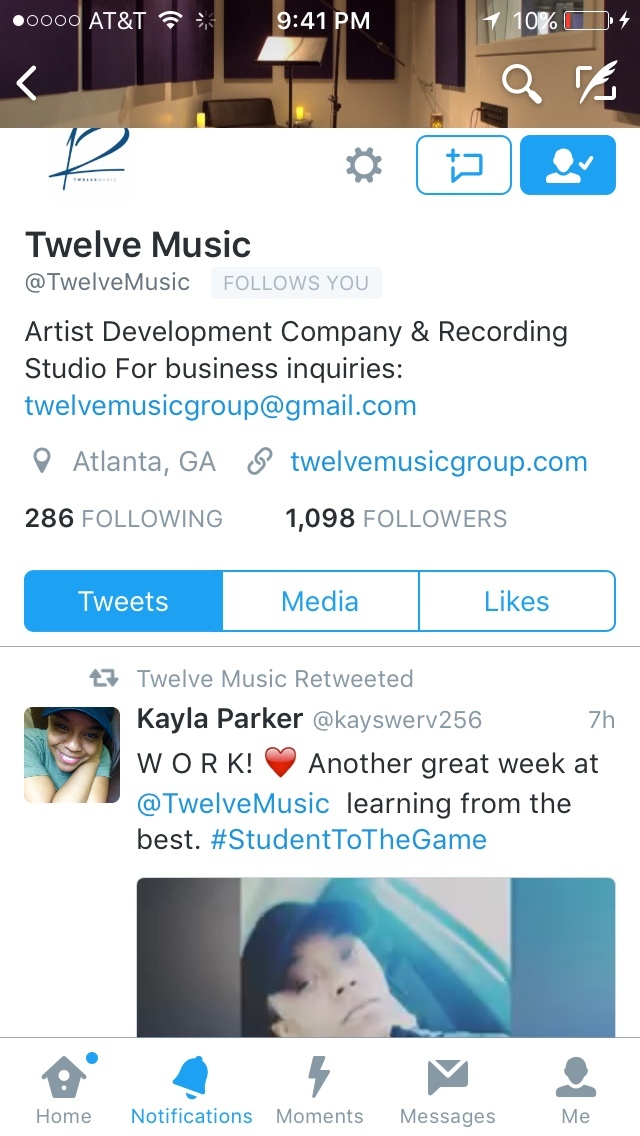View the 1,098 Followers list
The height and width of the screenshot is (1136, 640).
[396, 519]
